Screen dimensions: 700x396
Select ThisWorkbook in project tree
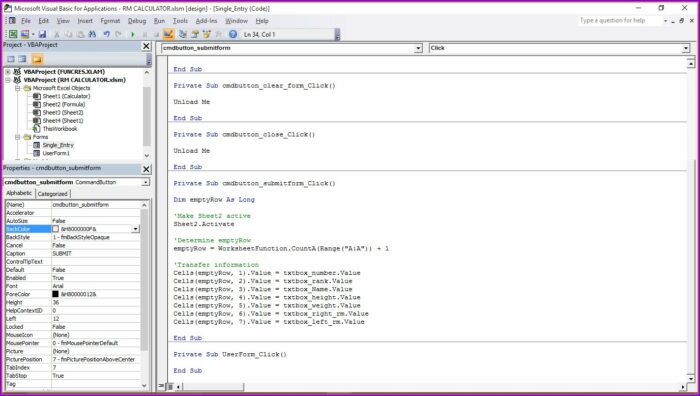pyautogui.click(x=60, y=129)
